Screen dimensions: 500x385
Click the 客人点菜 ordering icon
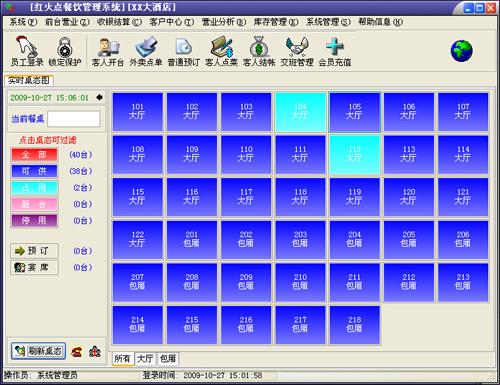point(221,50)
